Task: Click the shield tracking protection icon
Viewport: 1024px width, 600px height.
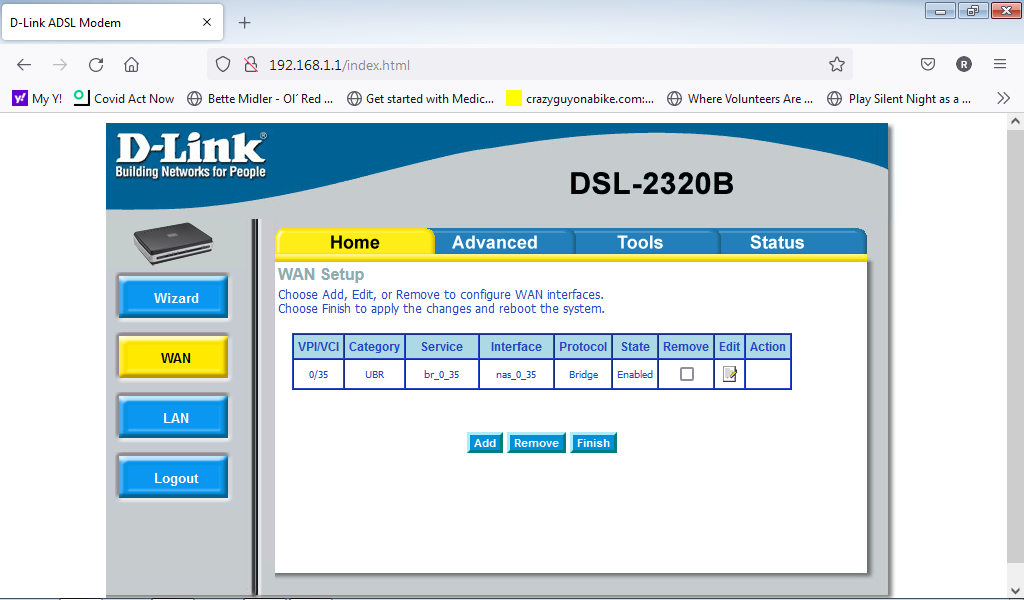Action: 223,65
